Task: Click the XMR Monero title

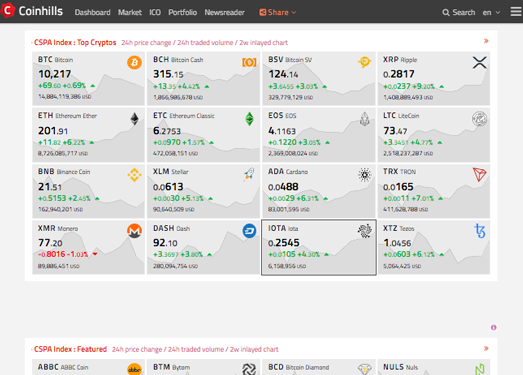Action: [x=58, y=229]
